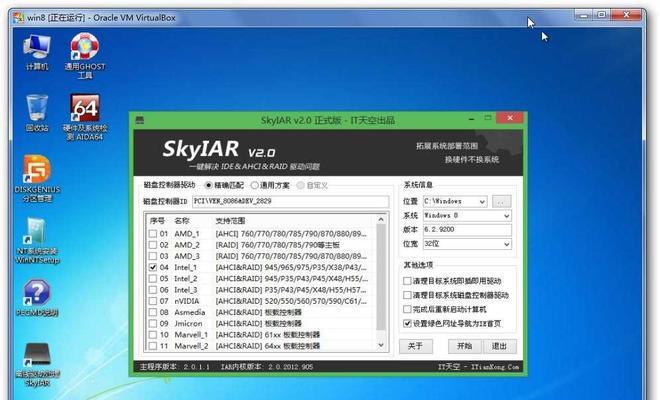Check the 06 Intel_3 driver checkbox
Viewport: 660px width, 400px height.
click(153, 290)
